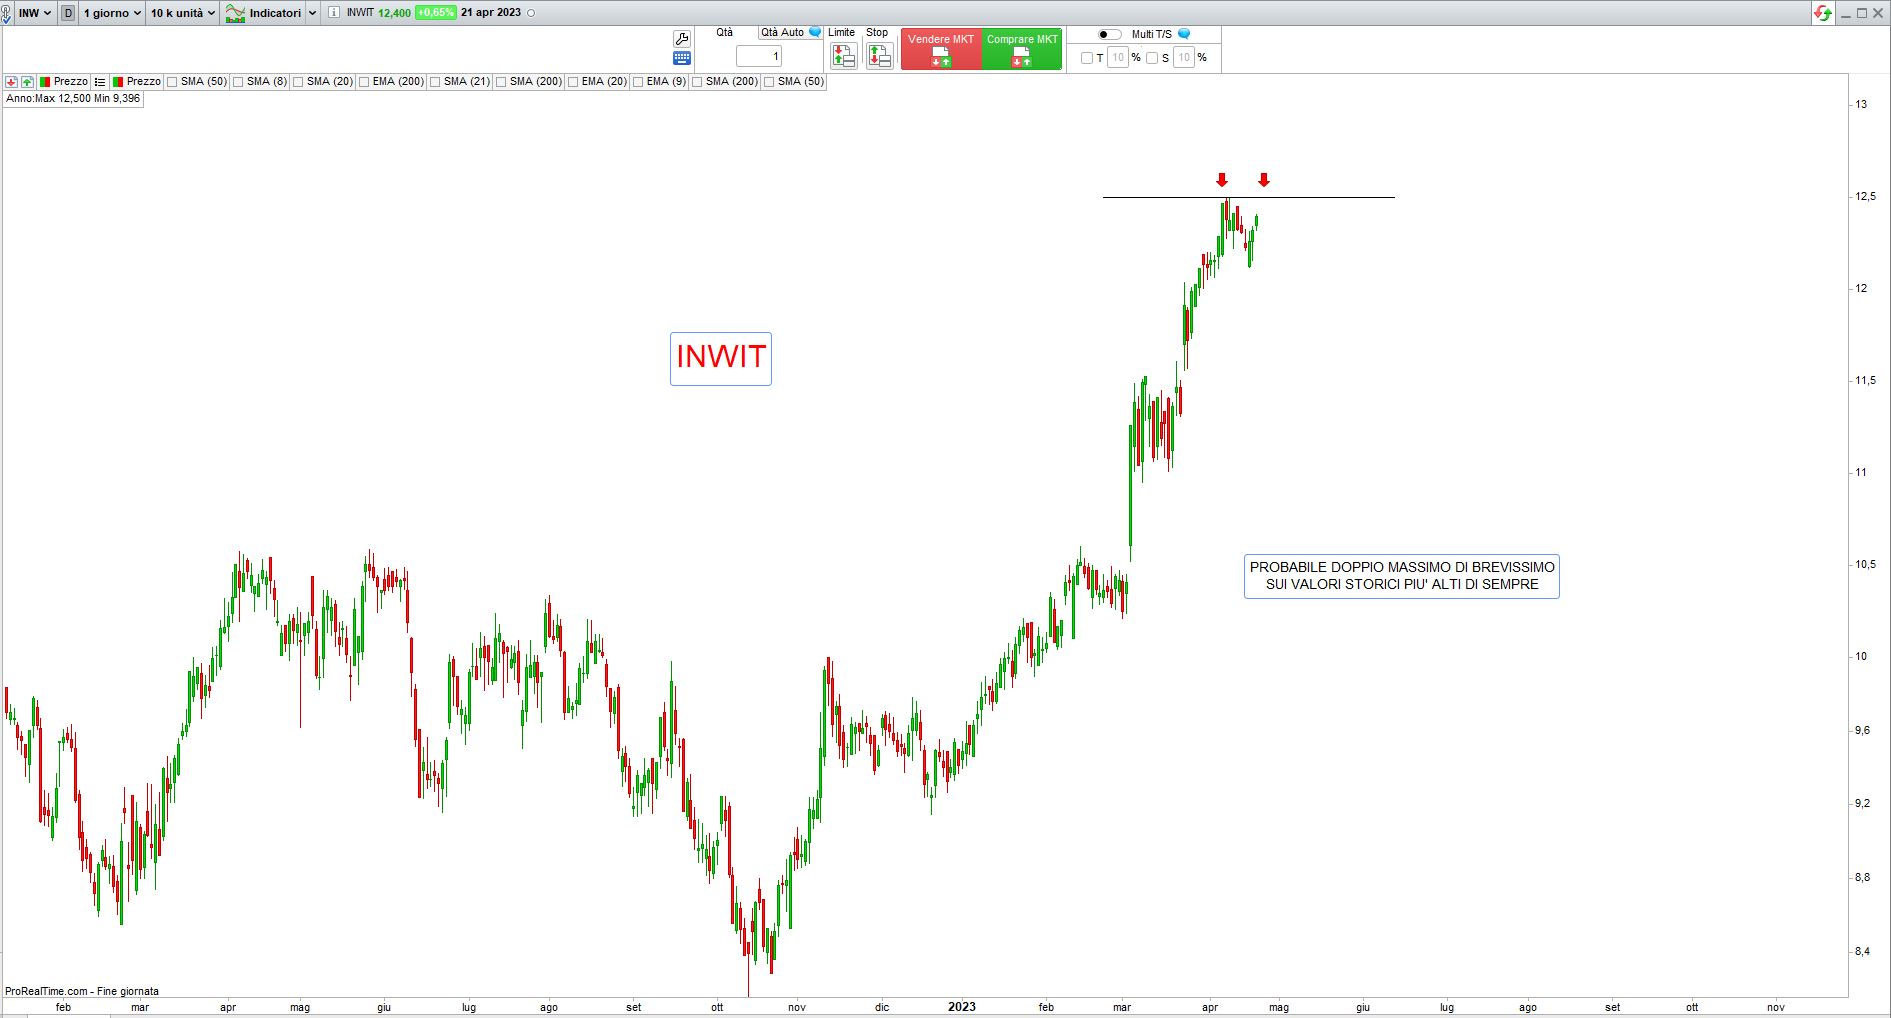Check the EMA (9) indicator box
1891x1018 pixels.
pyautogui.click(x=639, y=82)
